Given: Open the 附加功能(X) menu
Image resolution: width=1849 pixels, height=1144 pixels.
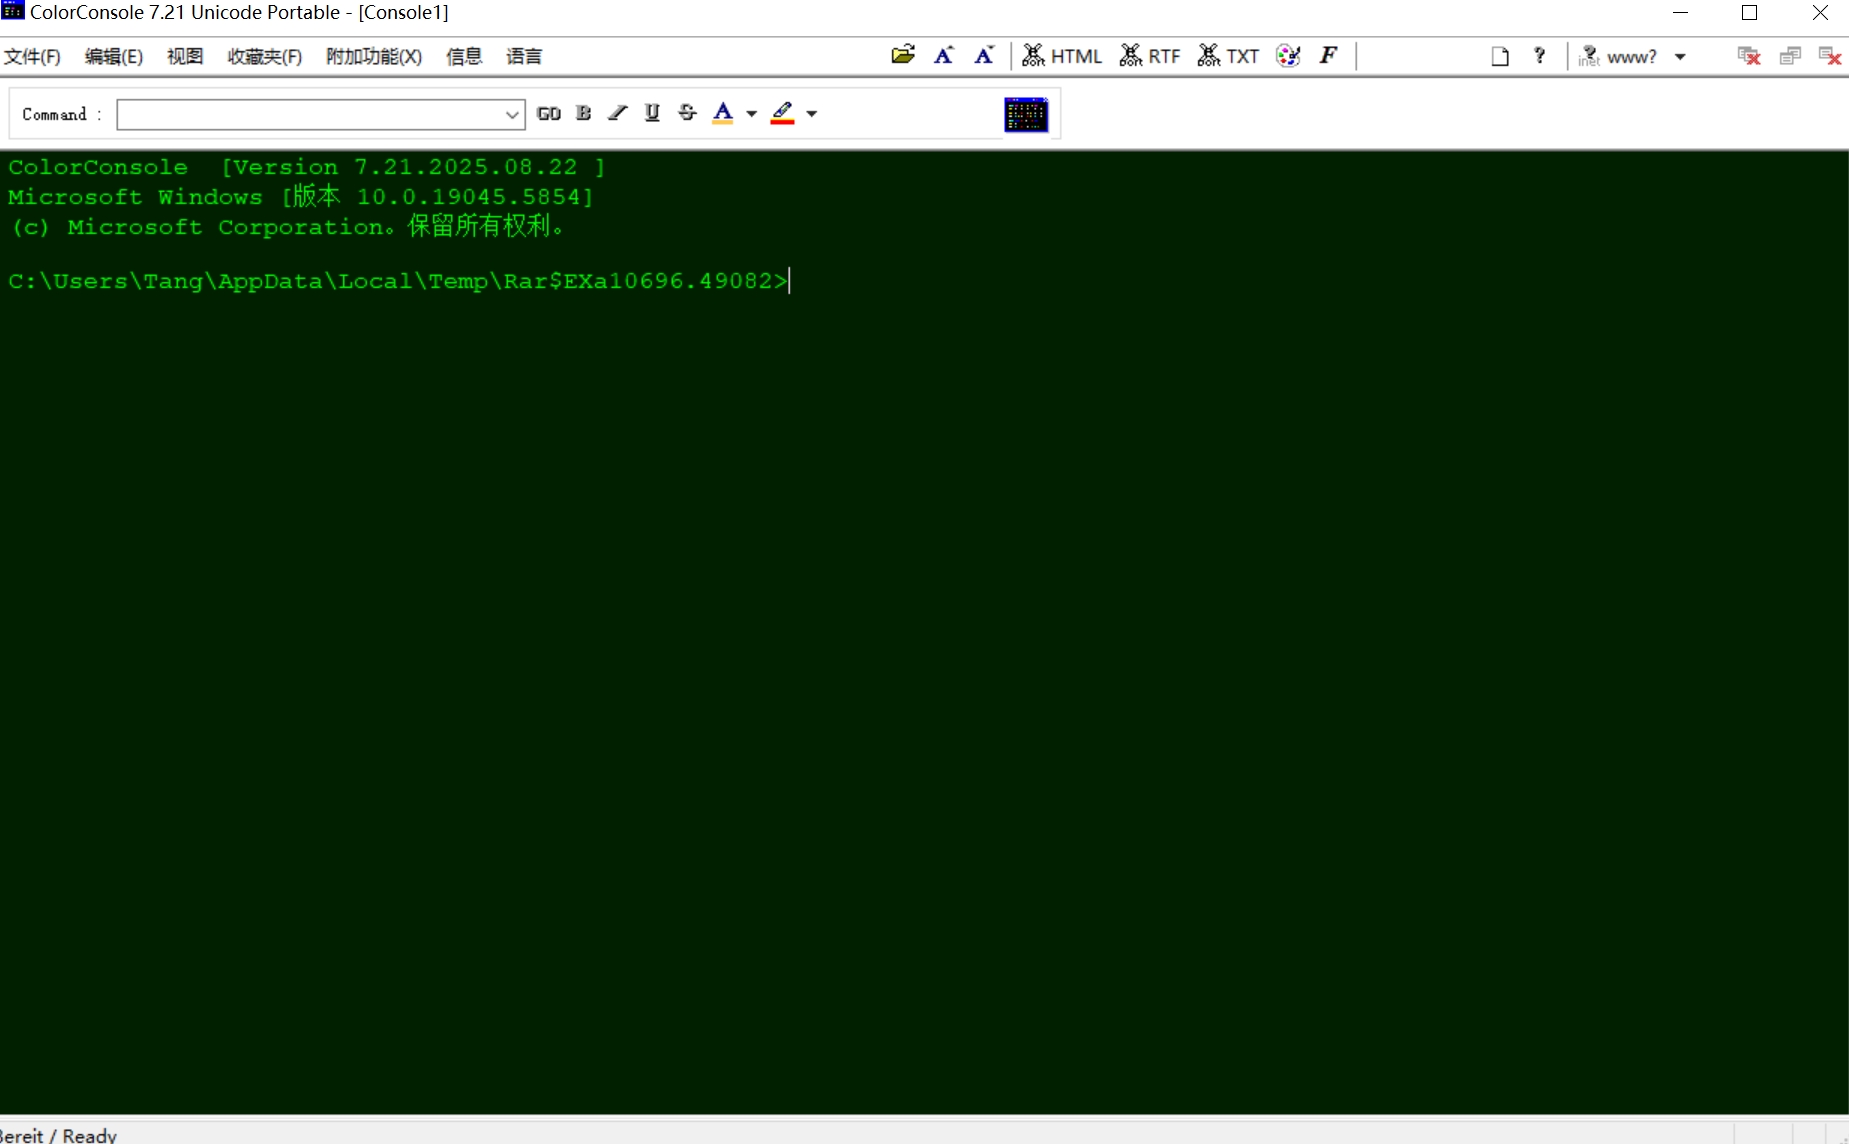Looking at the screenshot, I should pyautogui.click(x=374, y=56).
